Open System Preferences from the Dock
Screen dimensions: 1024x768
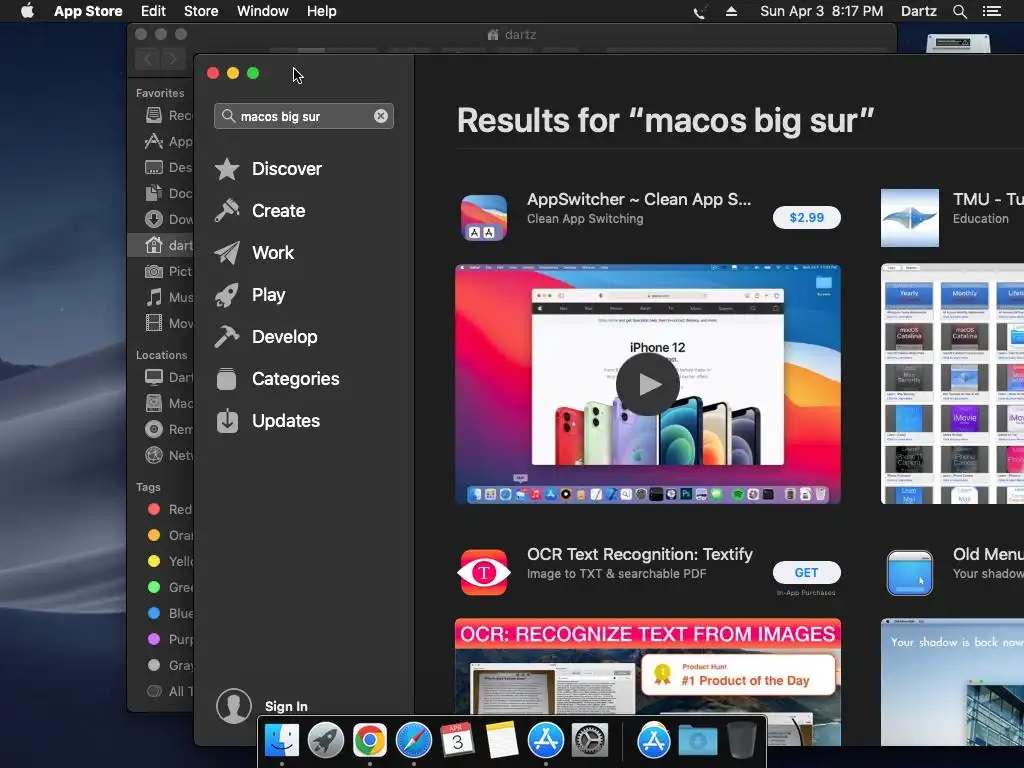590,740
